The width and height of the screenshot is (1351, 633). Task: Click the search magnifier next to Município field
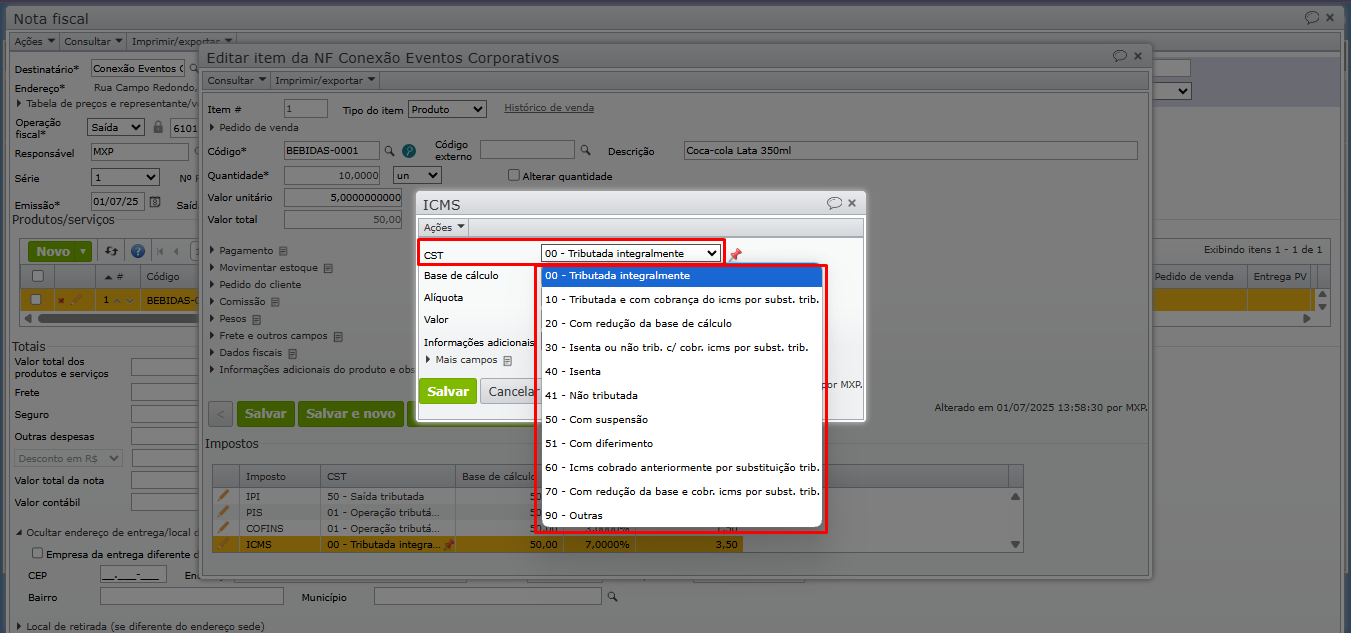(x=613, y=597)
